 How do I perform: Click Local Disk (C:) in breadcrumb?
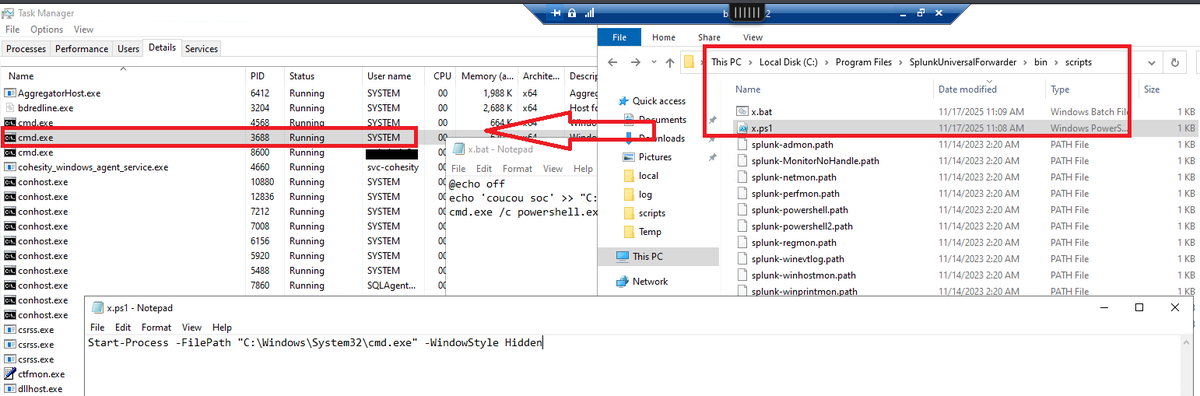pos(788,62)
